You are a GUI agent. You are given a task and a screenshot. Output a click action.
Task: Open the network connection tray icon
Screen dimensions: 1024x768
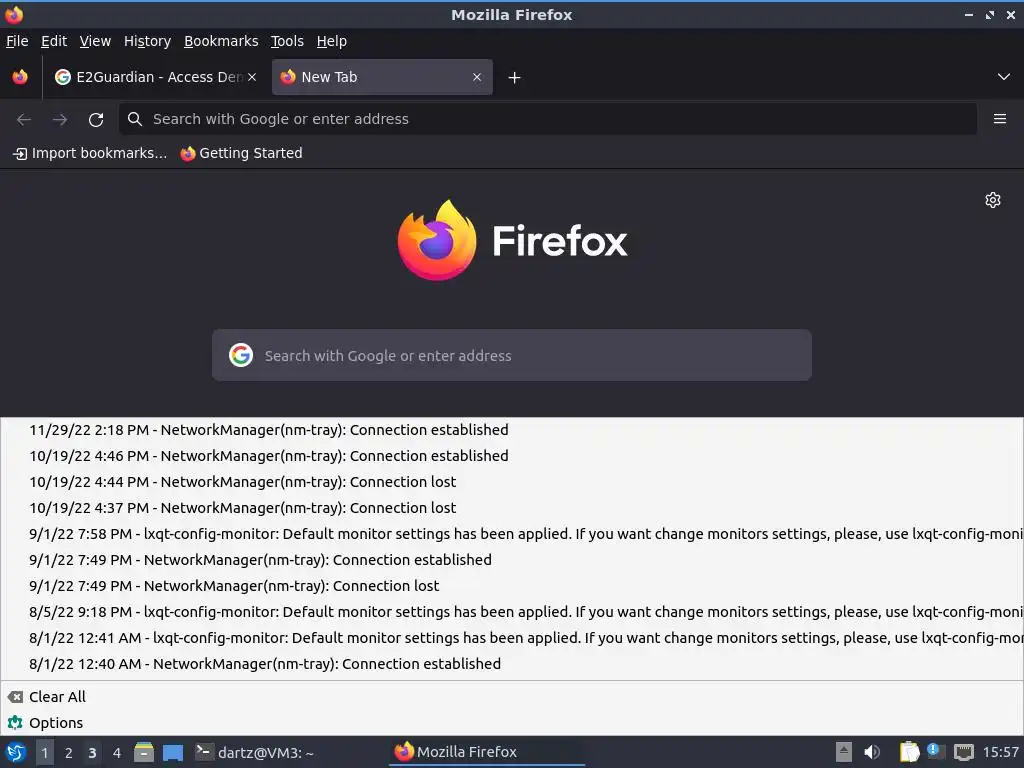[x=963, y=752]
